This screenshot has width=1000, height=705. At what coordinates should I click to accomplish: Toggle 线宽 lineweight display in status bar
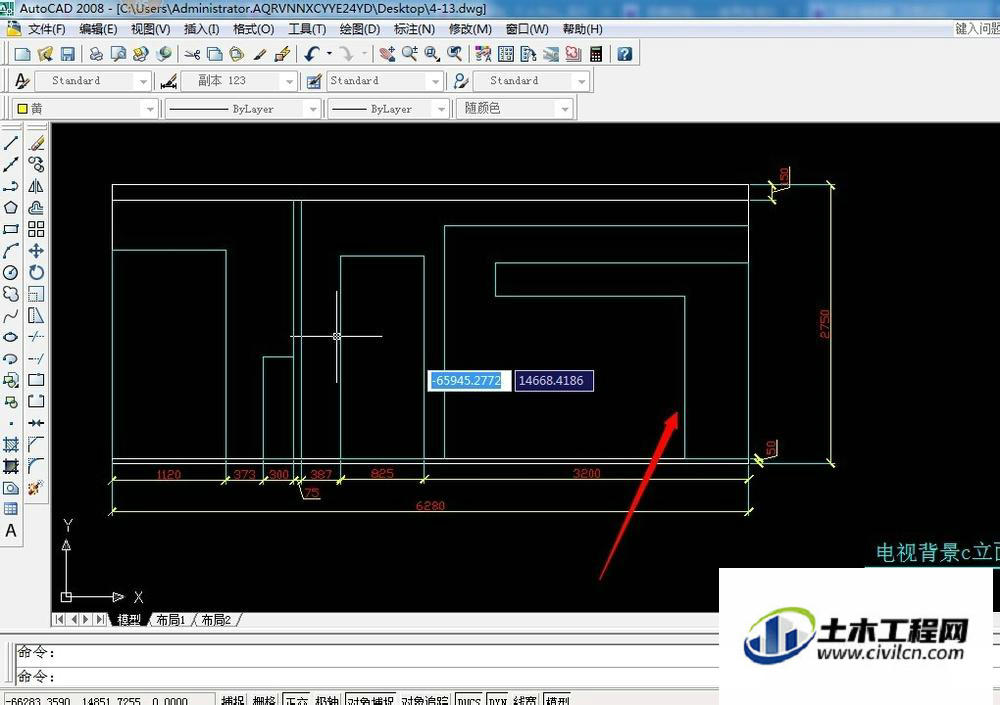click(x=525, y=701)
